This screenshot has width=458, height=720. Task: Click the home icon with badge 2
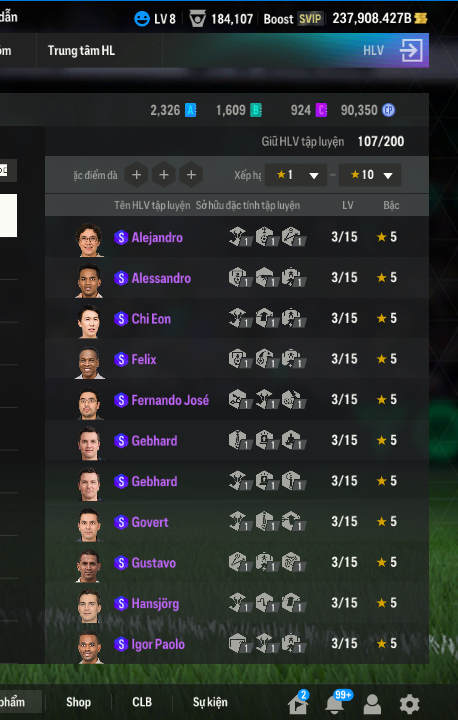(x=298, y=703)
